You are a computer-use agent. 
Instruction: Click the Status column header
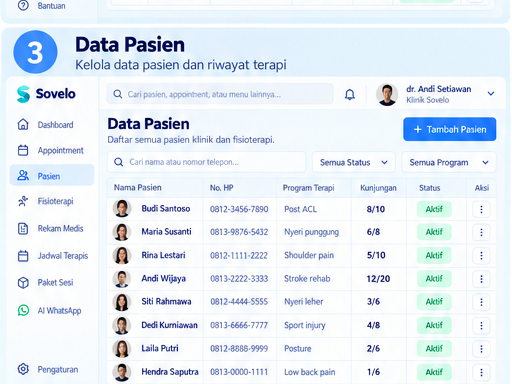click(x=430, y=188)
